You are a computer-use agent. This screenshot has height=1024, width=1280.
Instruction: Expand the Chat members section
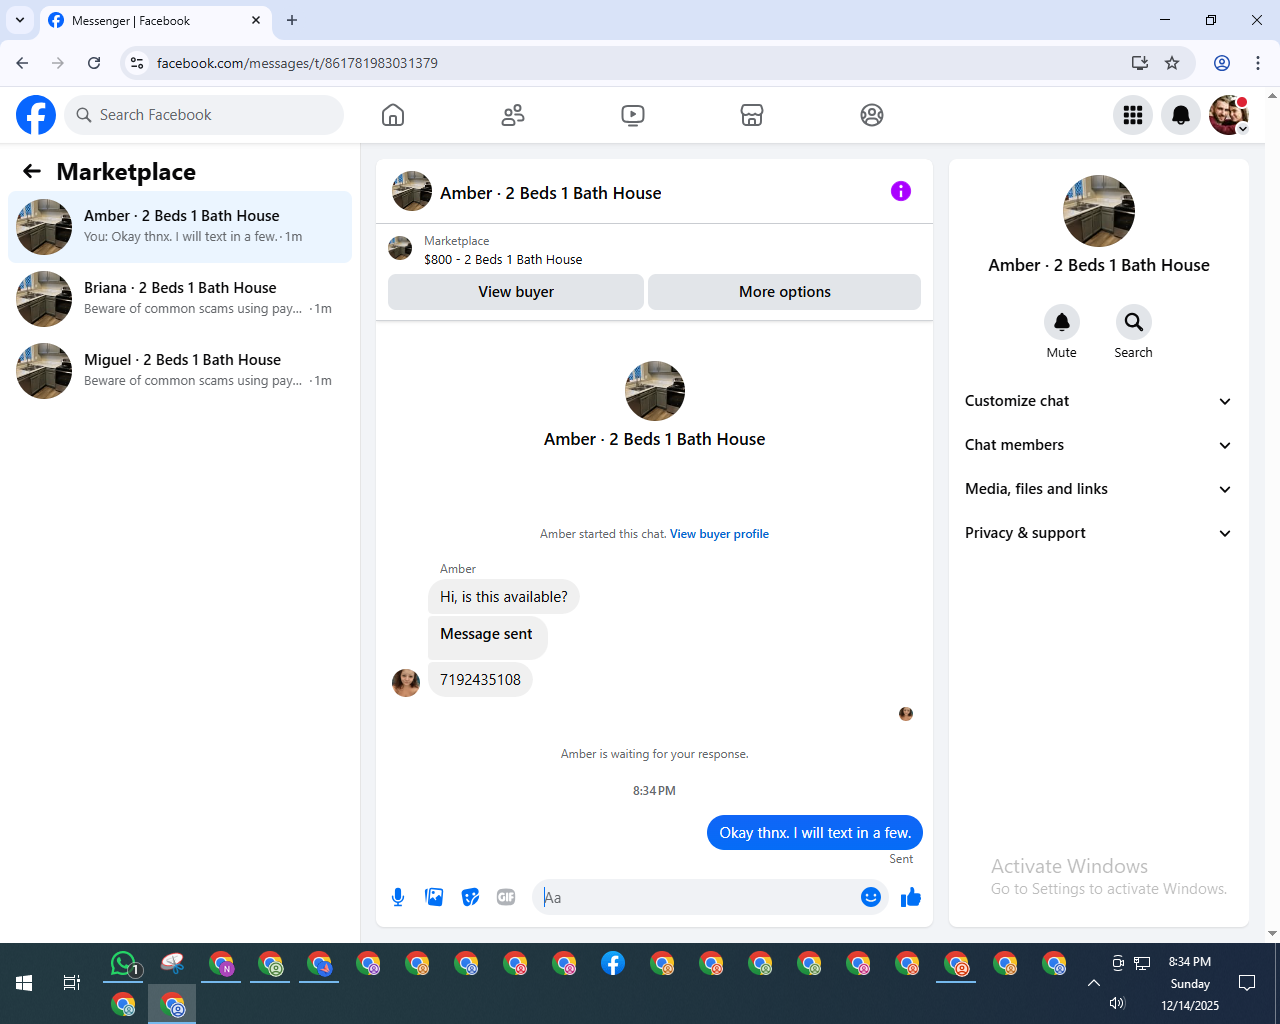1098,445
